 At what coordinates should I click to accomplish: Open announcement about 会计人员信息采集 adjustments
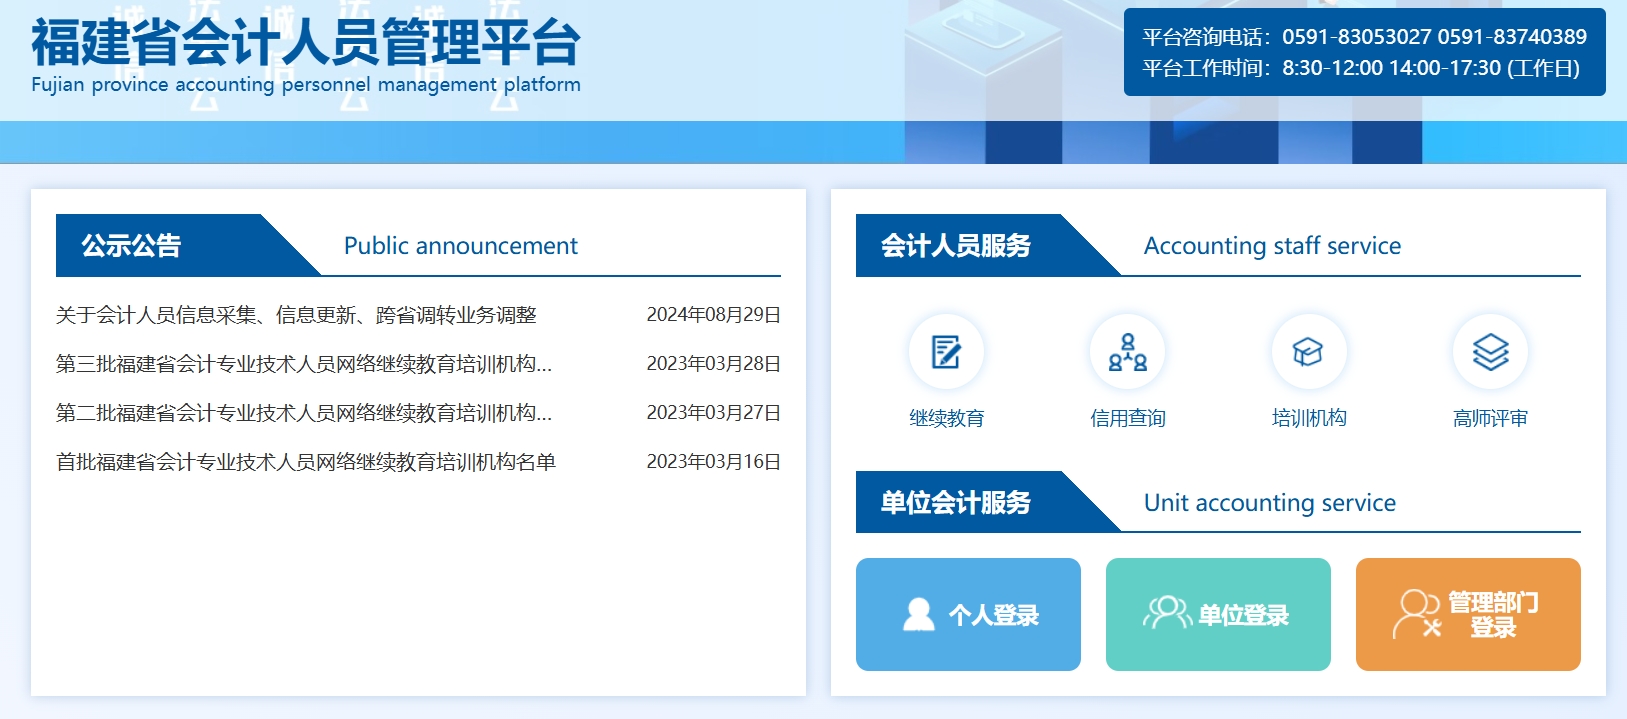coord(296,315)
